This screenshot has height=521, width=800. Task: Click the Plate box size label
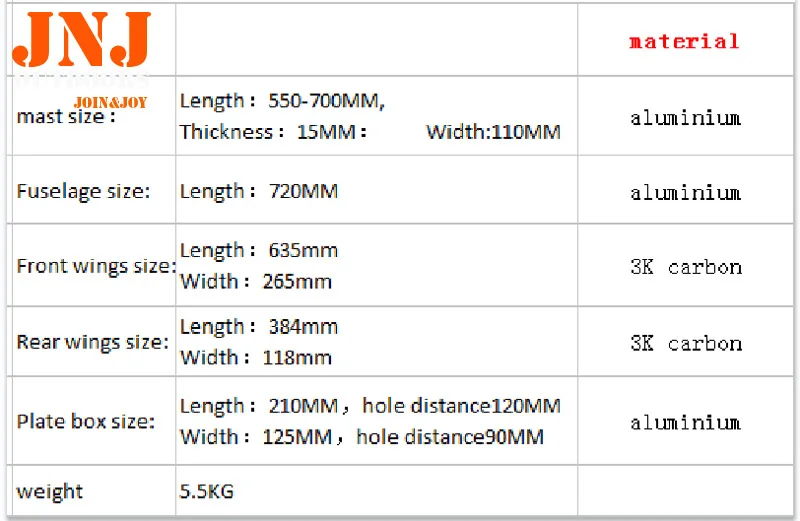86,421
